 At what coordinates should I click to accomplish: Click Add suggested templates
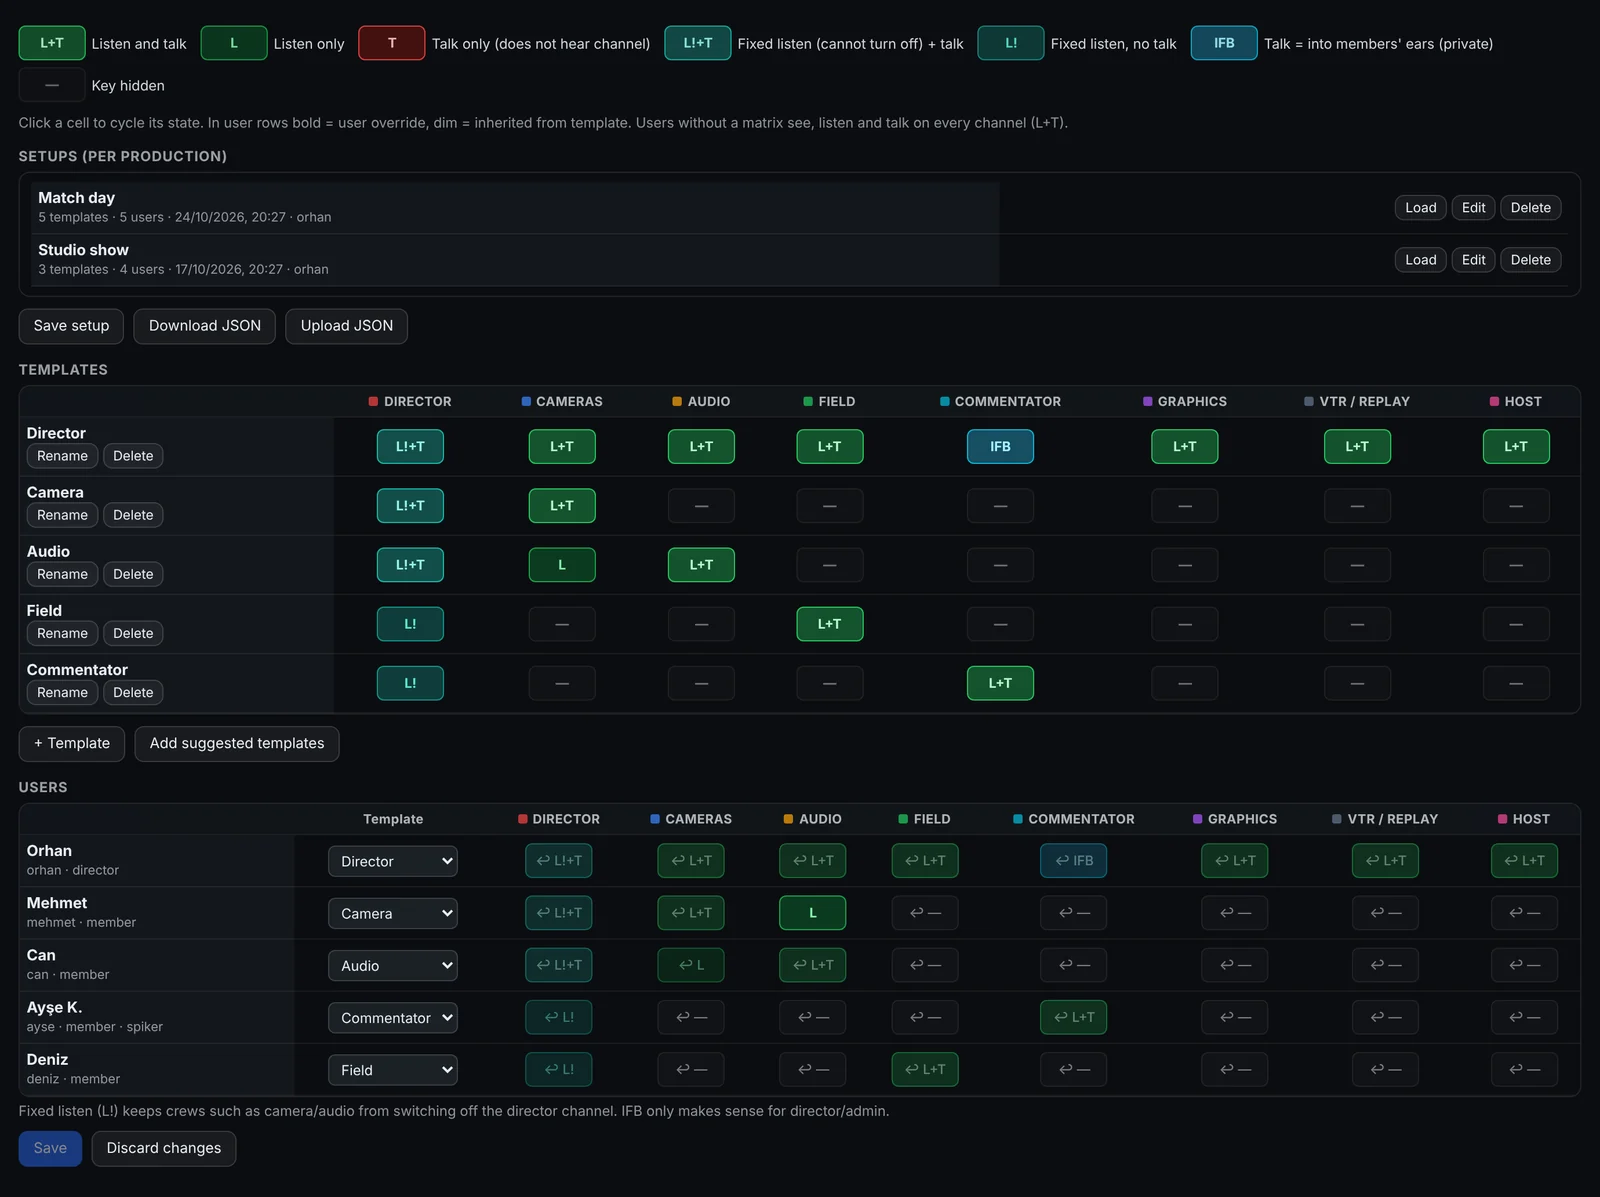(237, 744)
